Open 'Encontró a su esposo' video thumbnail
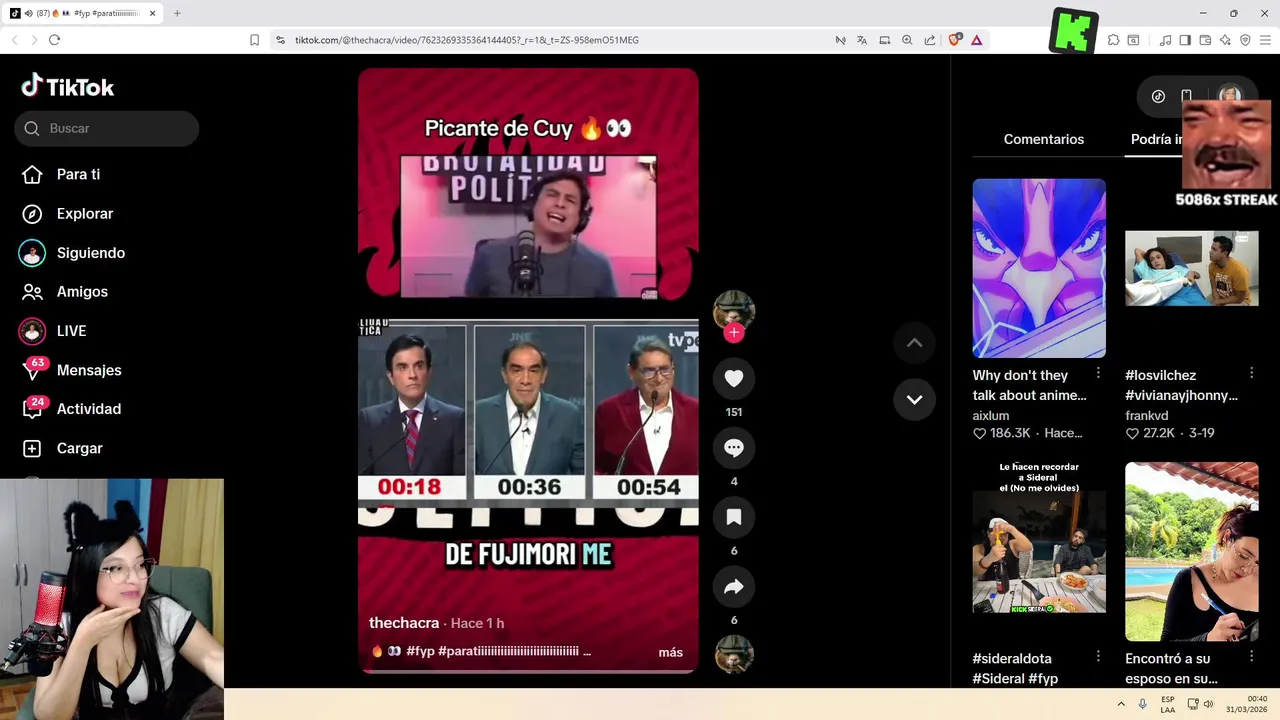Screen dimensions: 1280x720 pyautogui.click(x=1192, y=551)
